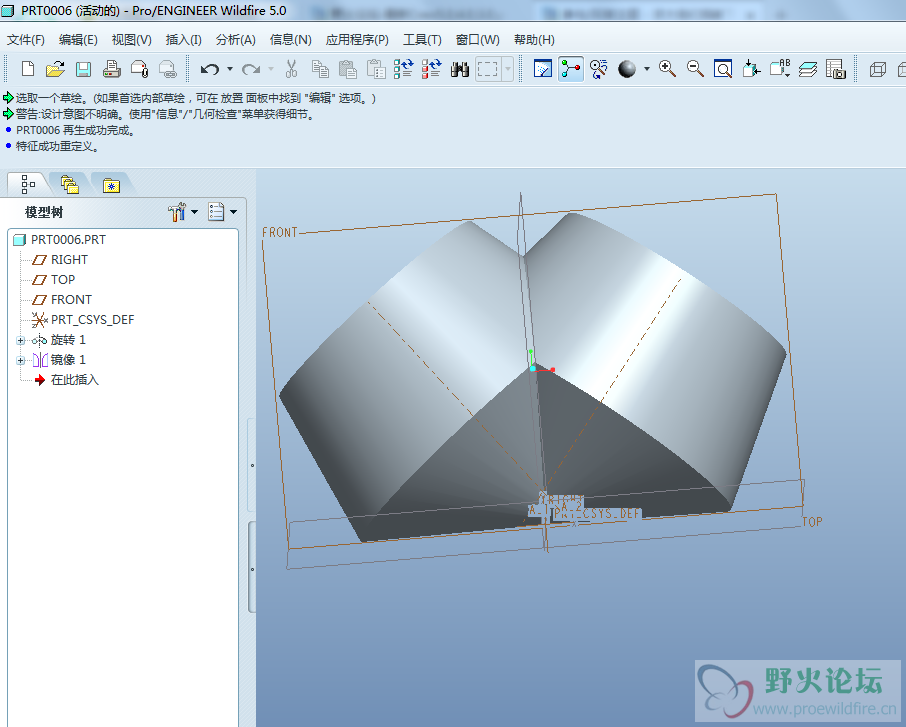The width and height of the screenshot is (906, 727).
Task: Select the 镜像 1 mirror feature
Action: (58, 360)
